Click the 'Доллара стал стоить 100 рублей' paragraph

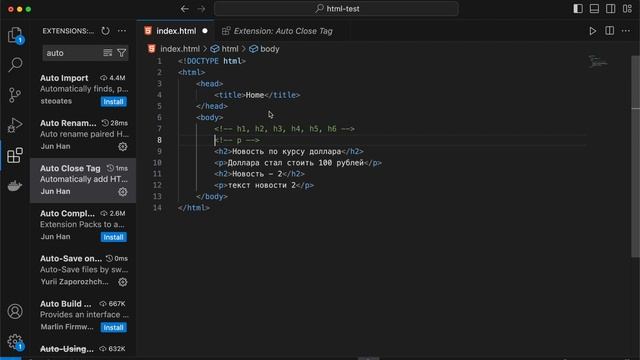(298, 163)
